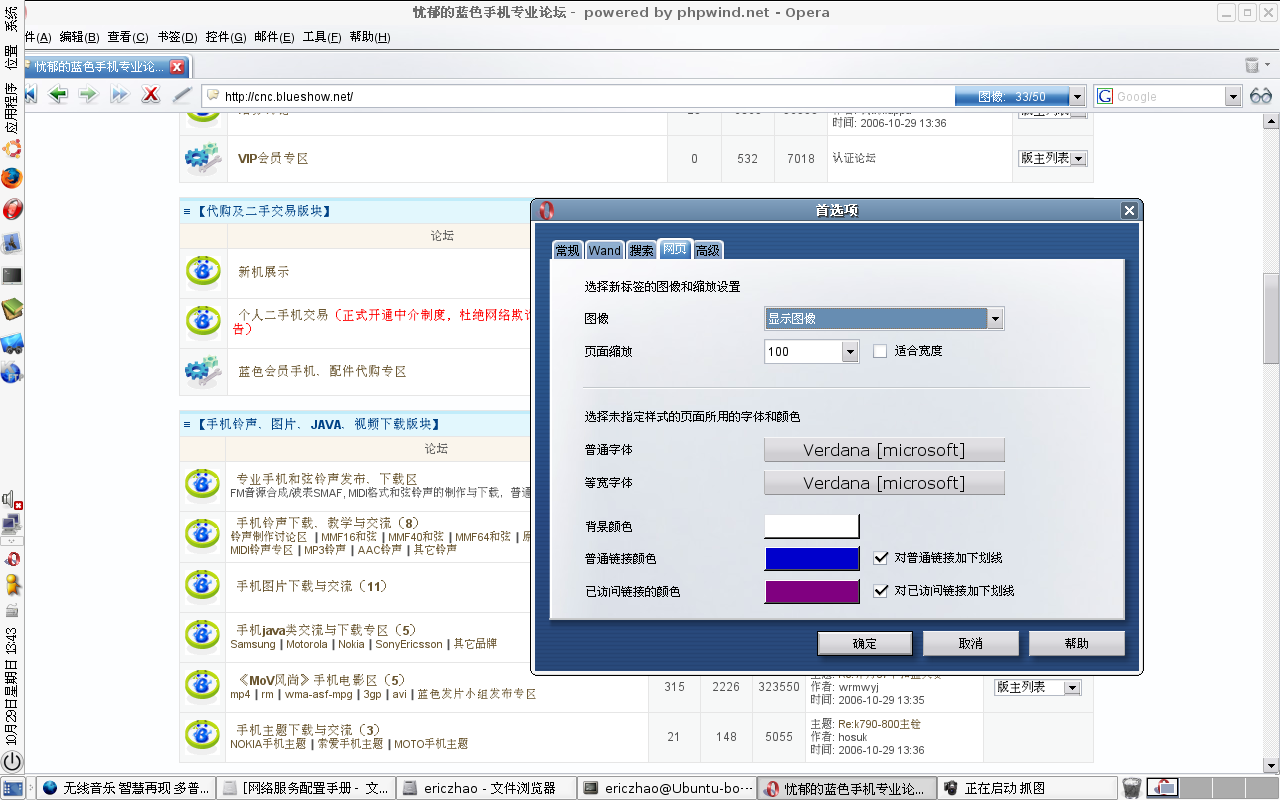This screenshot has width=1280, height=800.
Task: Open the 查看(C) menu
Action: [127, 37]
